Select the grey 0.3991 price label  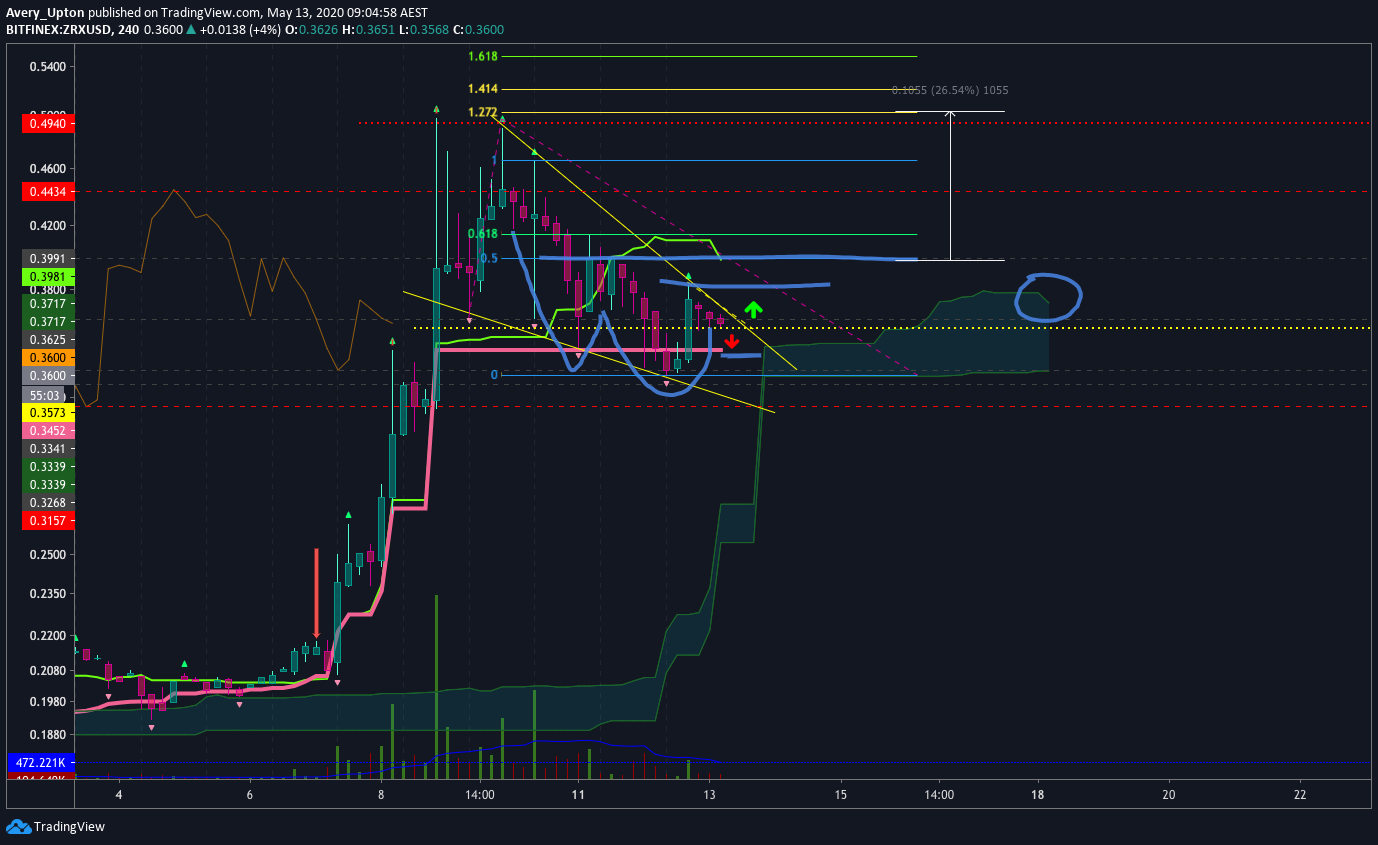tap(47, 258)
